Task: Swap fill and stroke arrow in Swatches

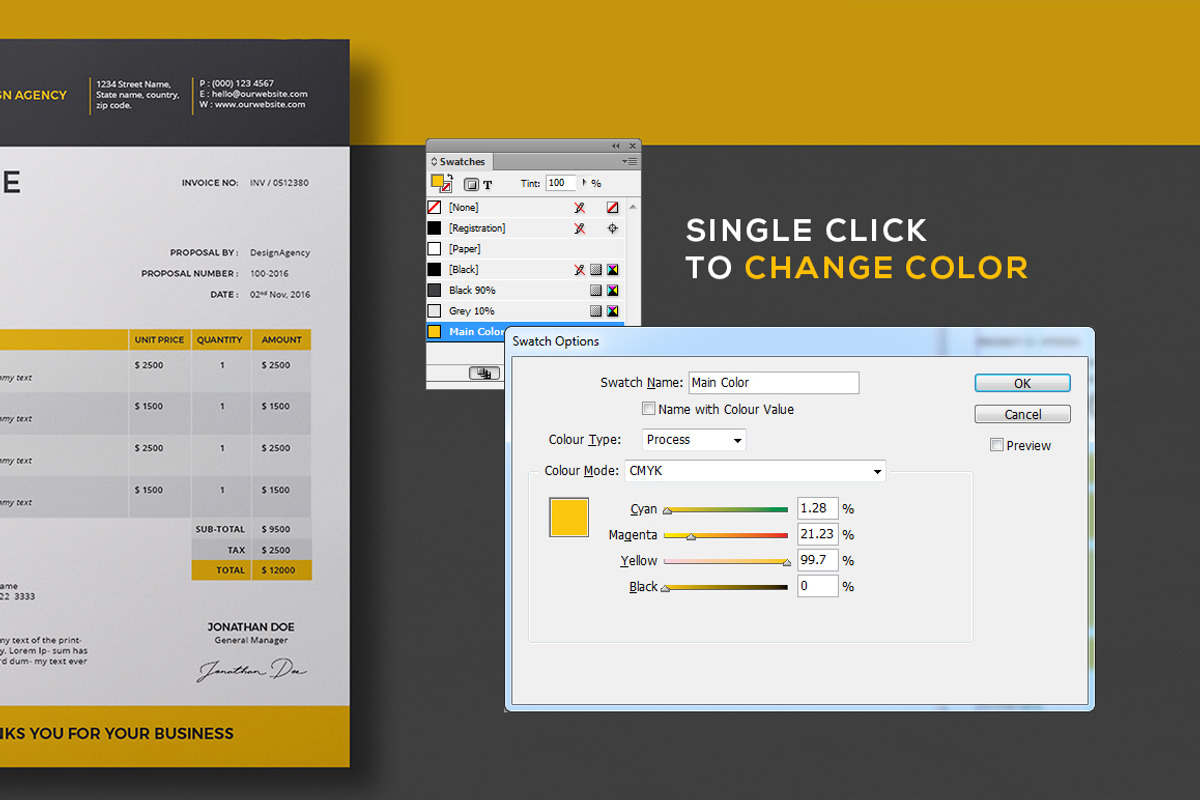Action: (x=449, y=176)
